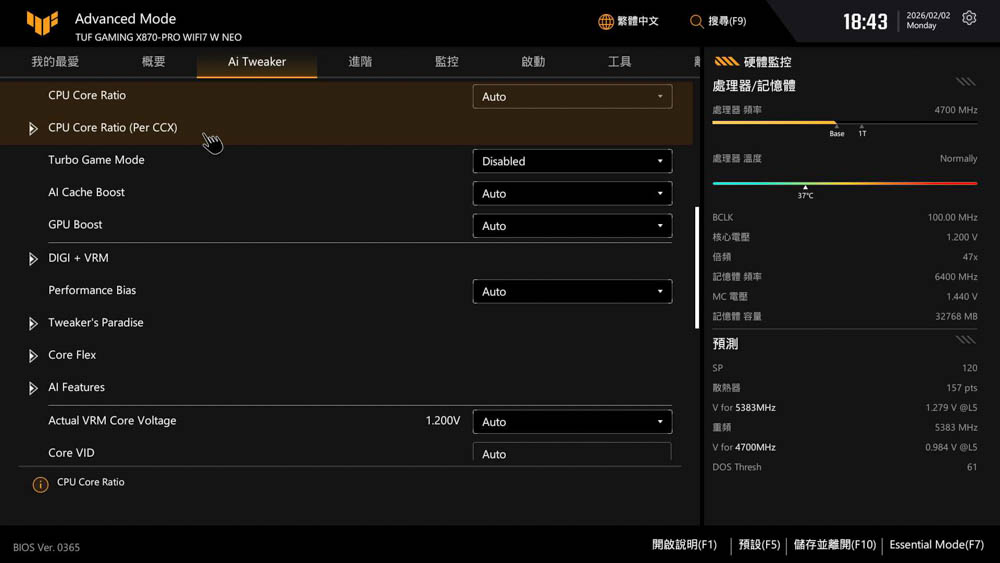Switch to Essential Mode(F7)
The image size is (1000, 563).
(x=936, y=545)
